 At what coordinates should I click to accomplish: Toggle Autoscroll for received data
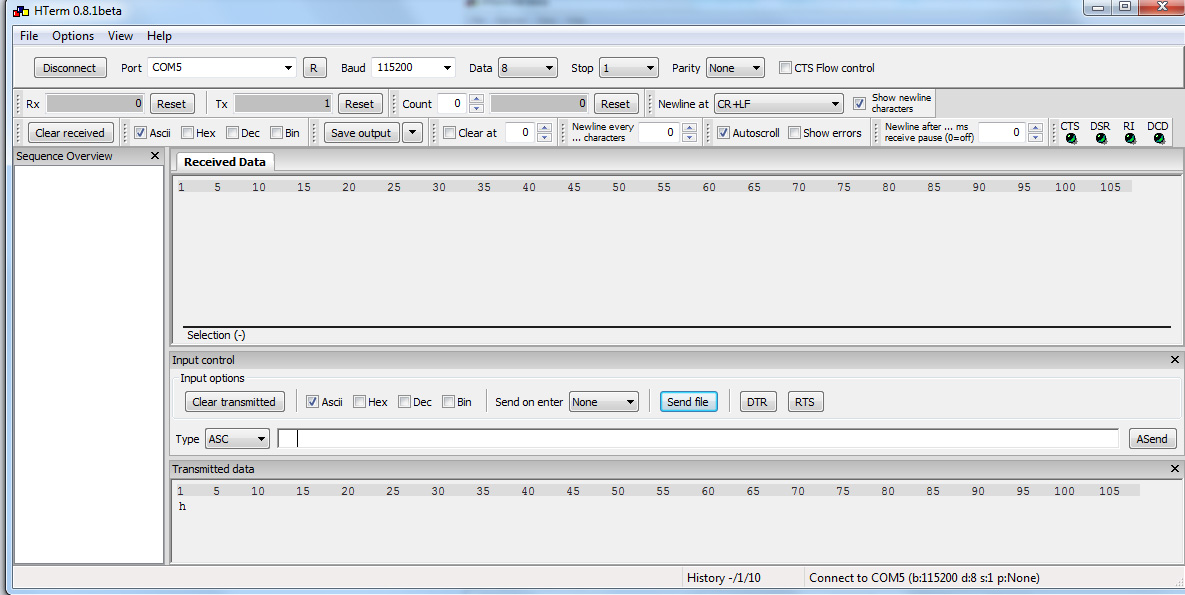(x=724, y=133)
